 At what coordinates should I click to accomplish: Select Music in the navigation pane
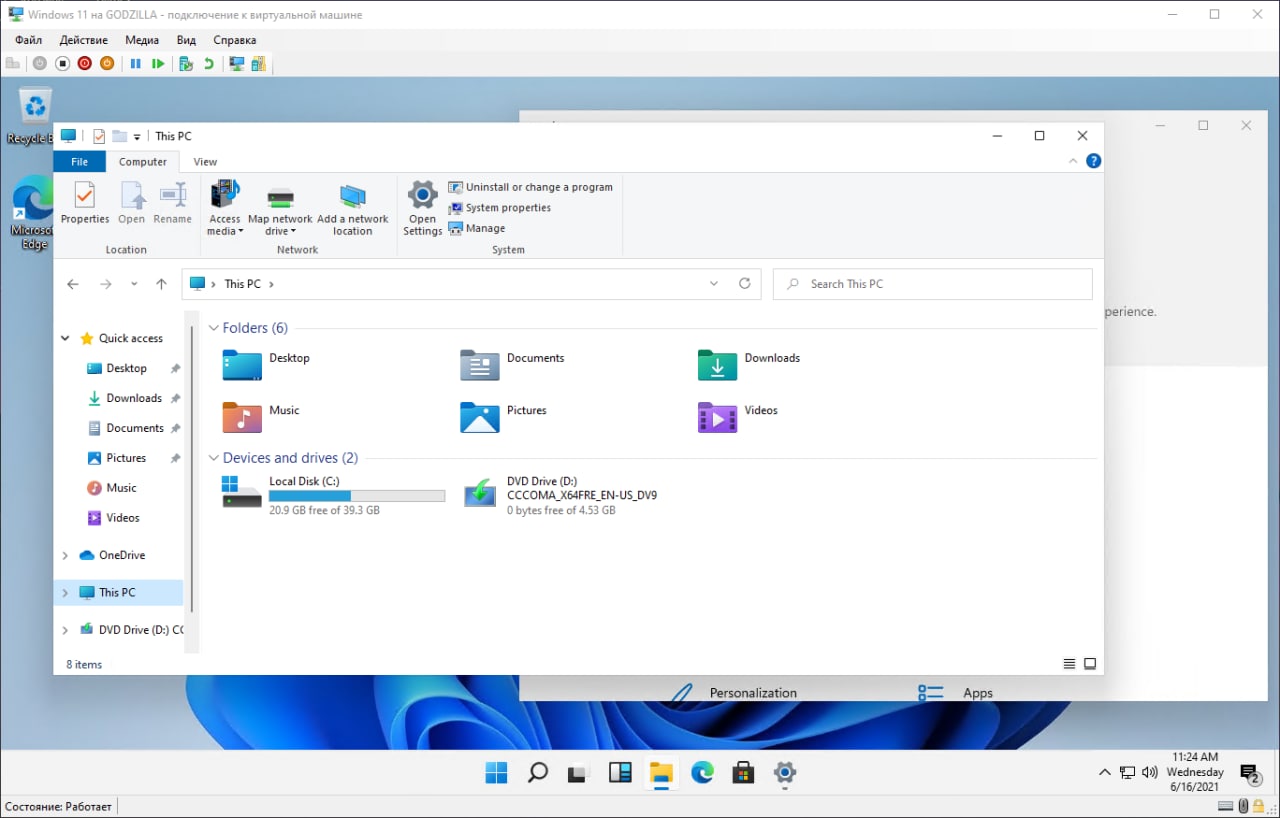click(121, 488)
